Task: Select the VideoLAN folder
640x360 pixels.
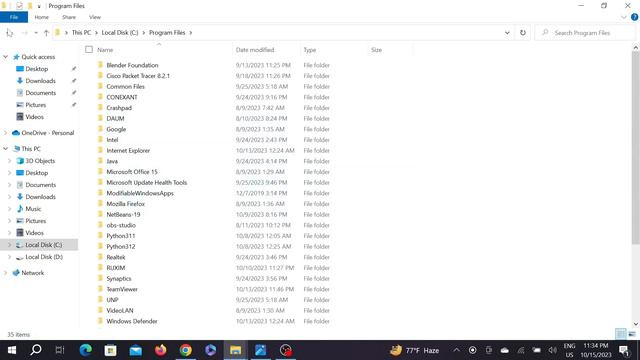Action: pyautogui.click(x=120, y=311)
